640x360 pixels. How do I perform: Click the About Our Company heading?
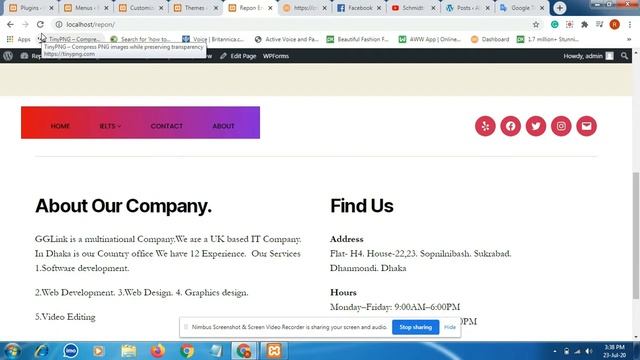(123, 206)
